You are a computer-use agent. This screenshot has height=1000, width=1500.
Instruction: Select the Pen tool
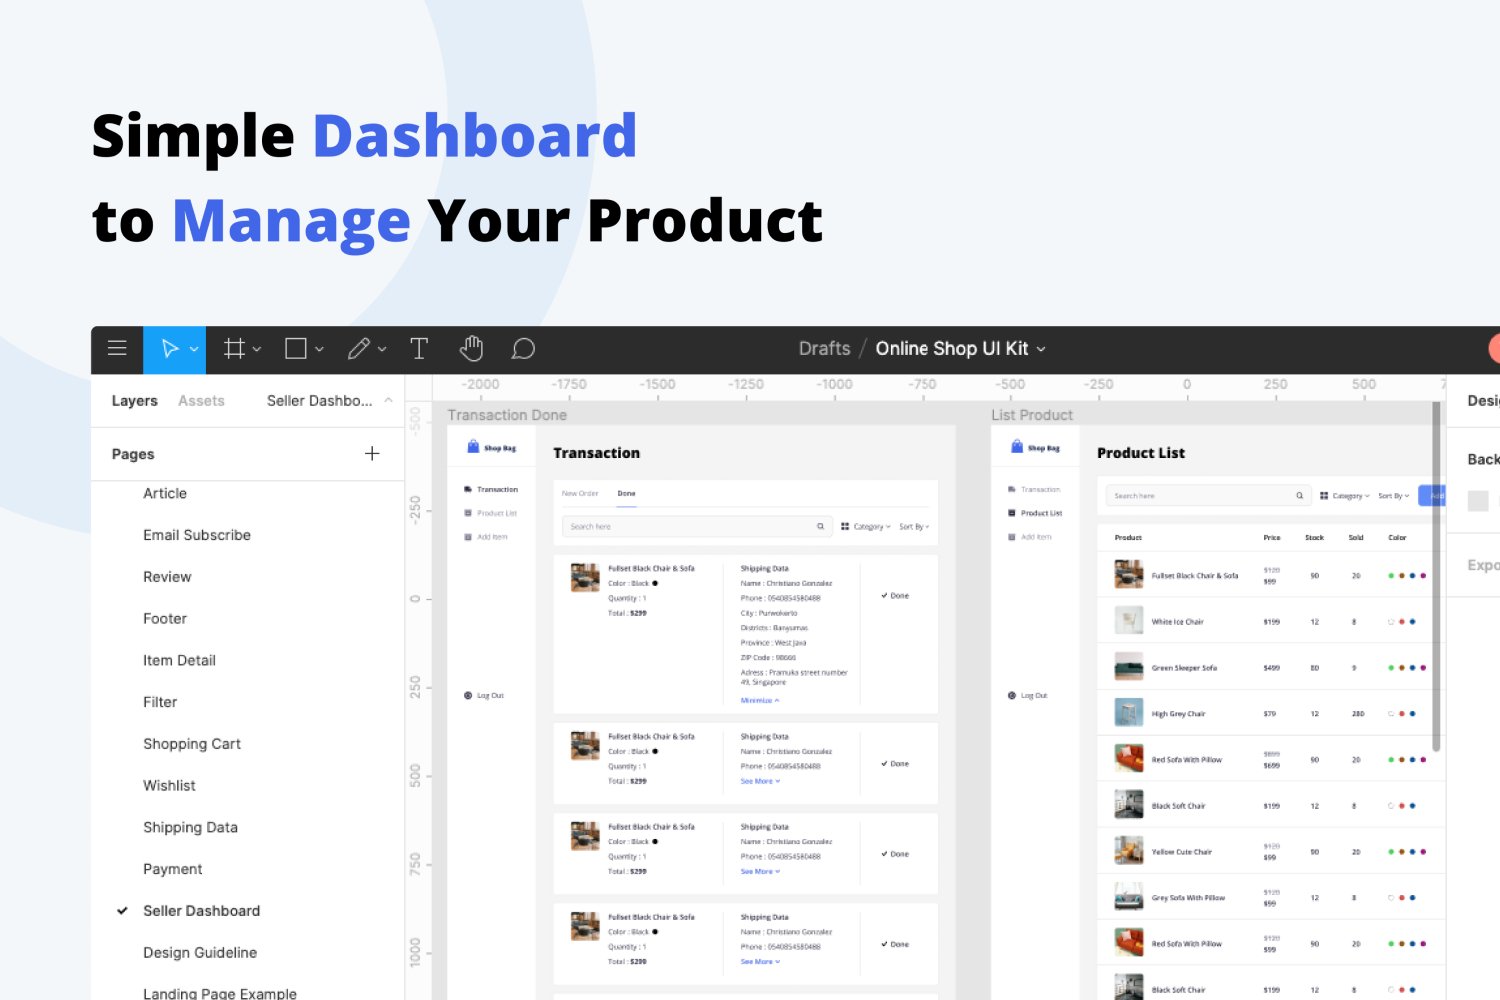358,348
